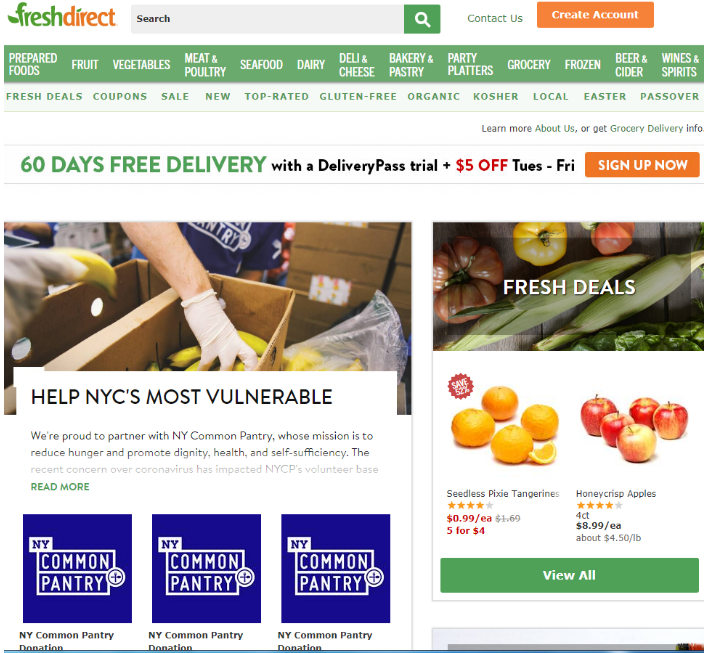Click the green search magnifier icon

tap(422, 19)
